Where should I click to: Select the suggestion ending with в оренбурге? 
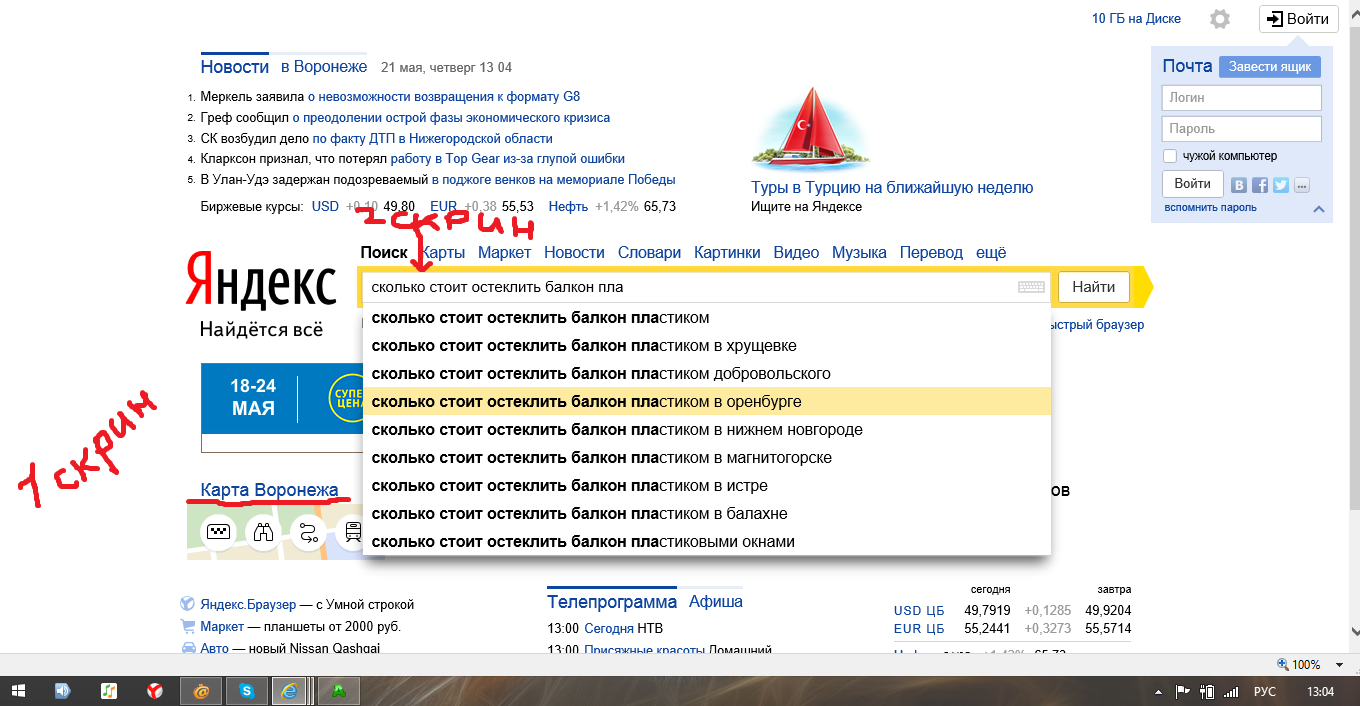707,402
